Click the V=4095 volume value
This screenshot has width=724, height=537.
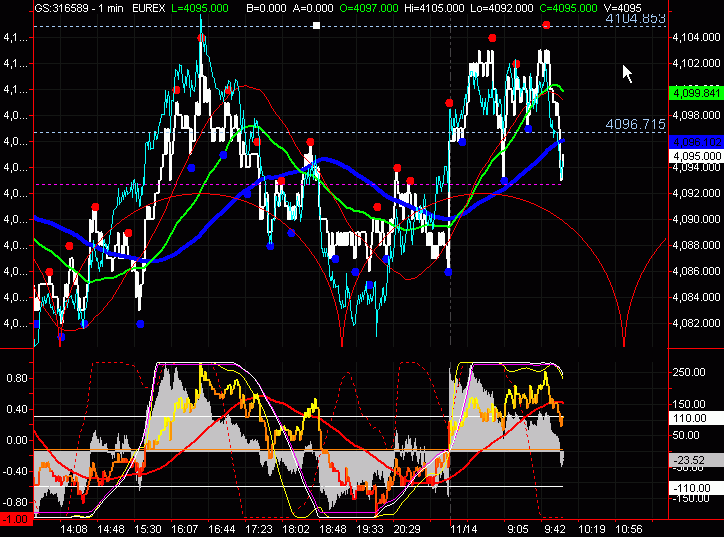pos(622,8)
